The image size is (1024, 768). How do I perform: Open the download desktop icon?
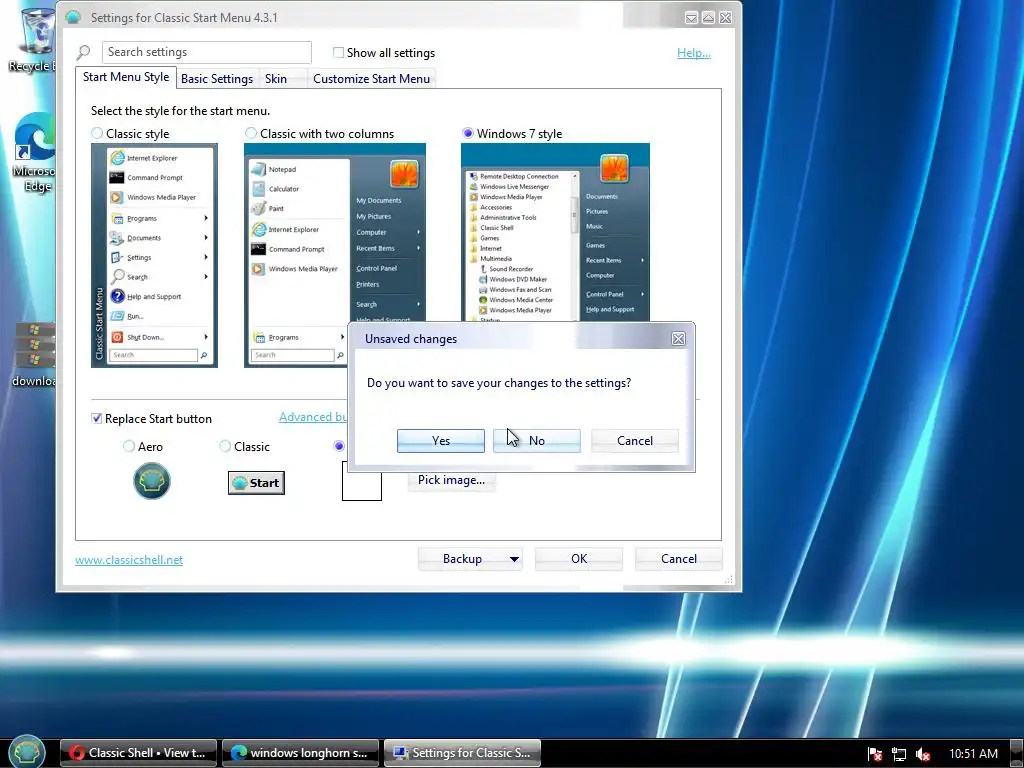pos(34,354)
